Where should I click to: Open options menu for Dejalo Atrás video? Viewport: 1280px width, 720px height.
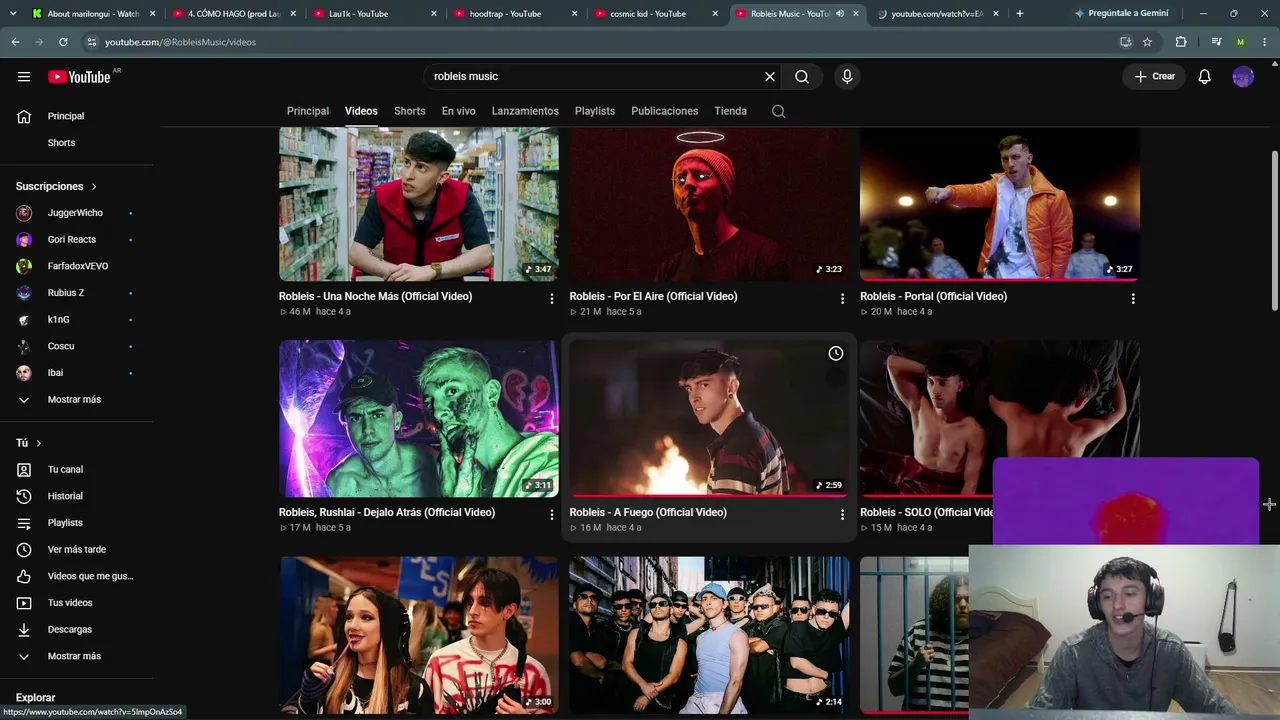coord(551,514)
